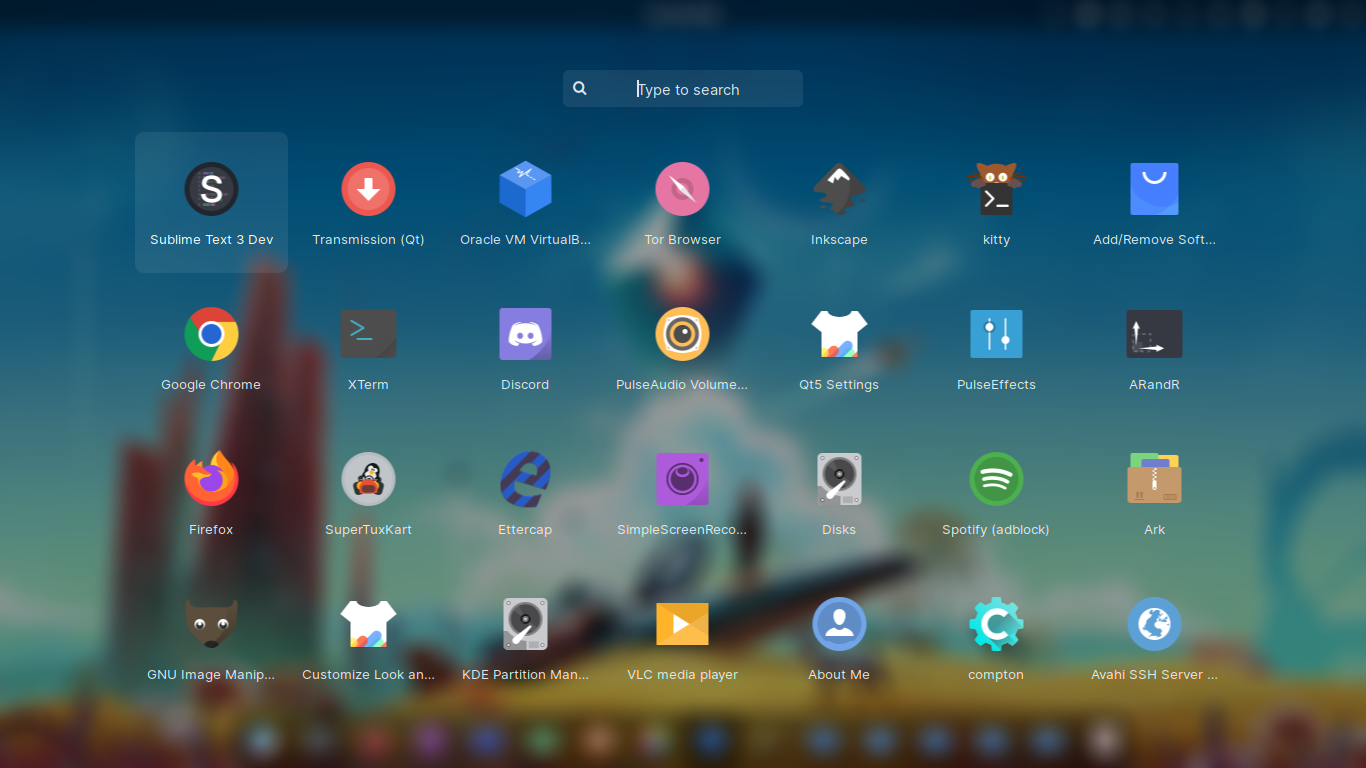Launch GNU Image Manipulation Program
Screen dimensions: 1366x768
tap(211, 624)
